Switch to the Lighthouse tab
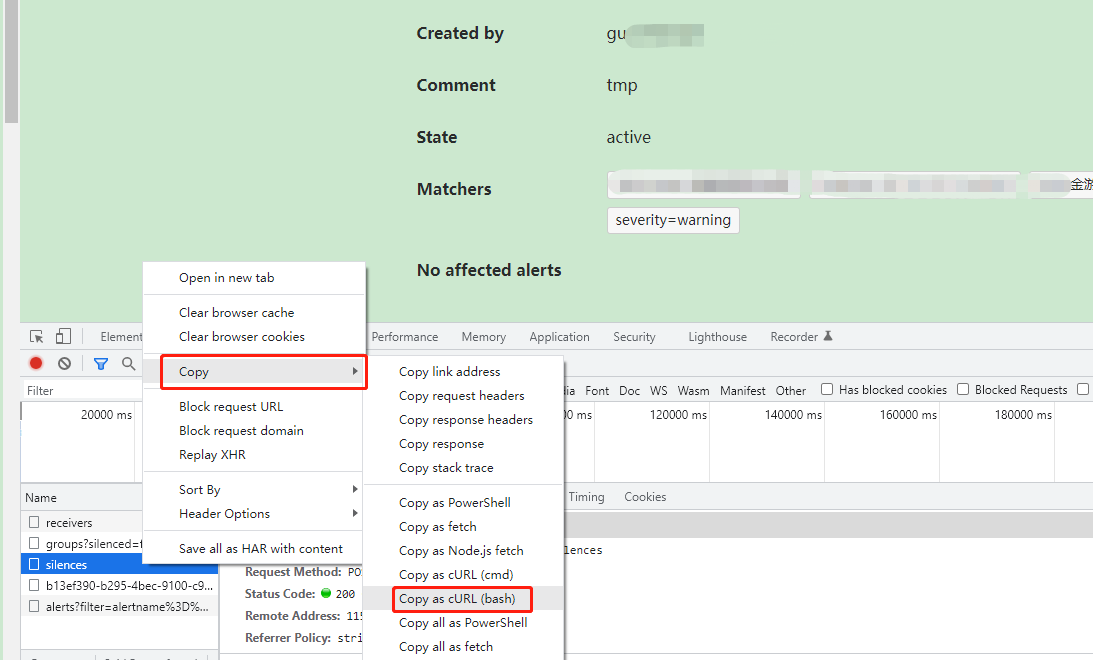1093x660 pixels. [717, 337]
